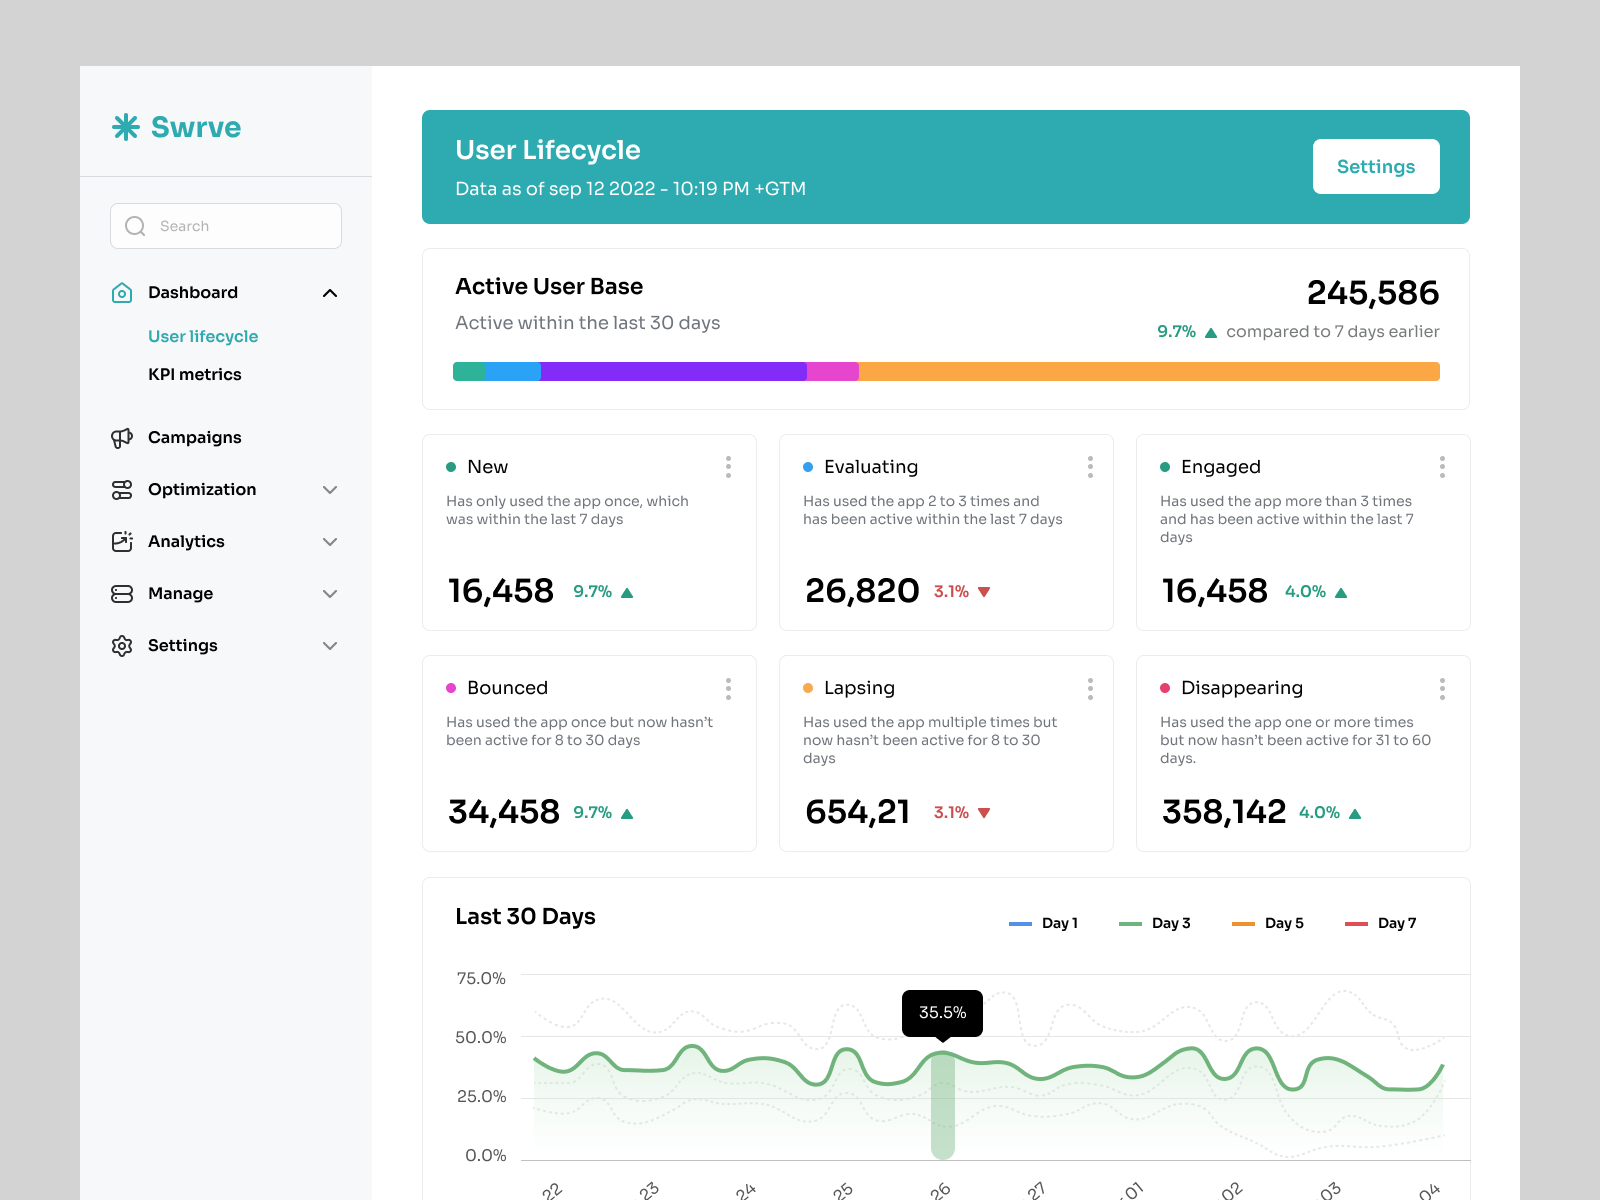Click the search magnifier icon
Image resolution: width=1600 pixels, height=1200 pixels.
click(x=135, y=225)
